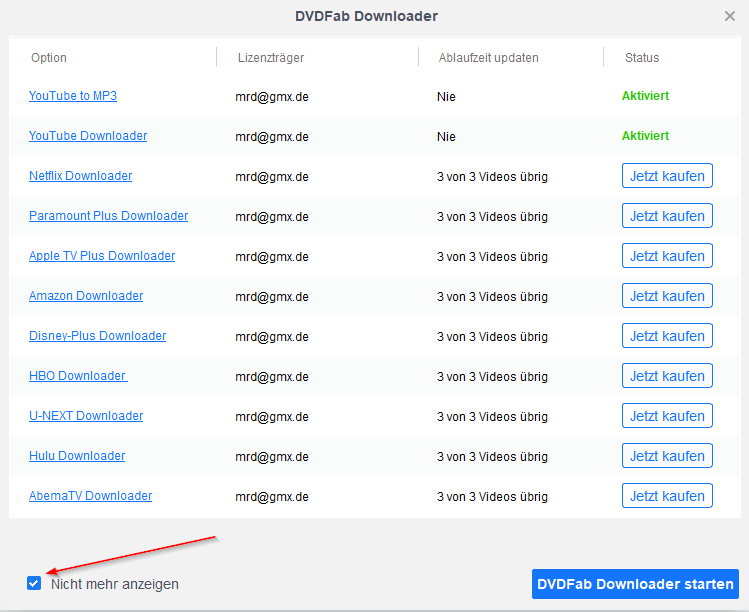Select the 'Ablaufzeit updaten' column header

(489, 58)
